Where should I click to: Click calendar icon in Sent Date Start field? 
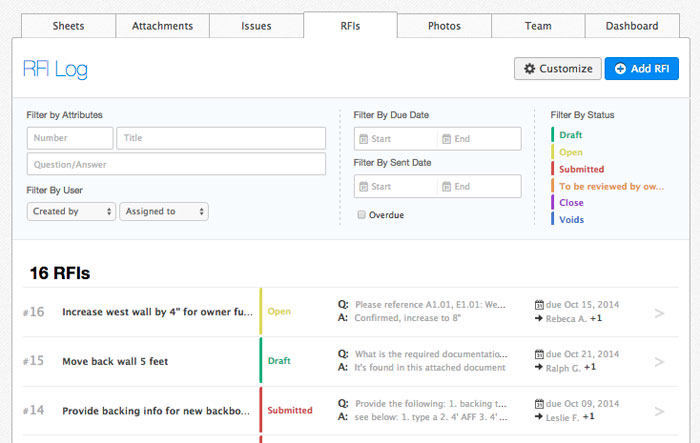click(363, 187)
